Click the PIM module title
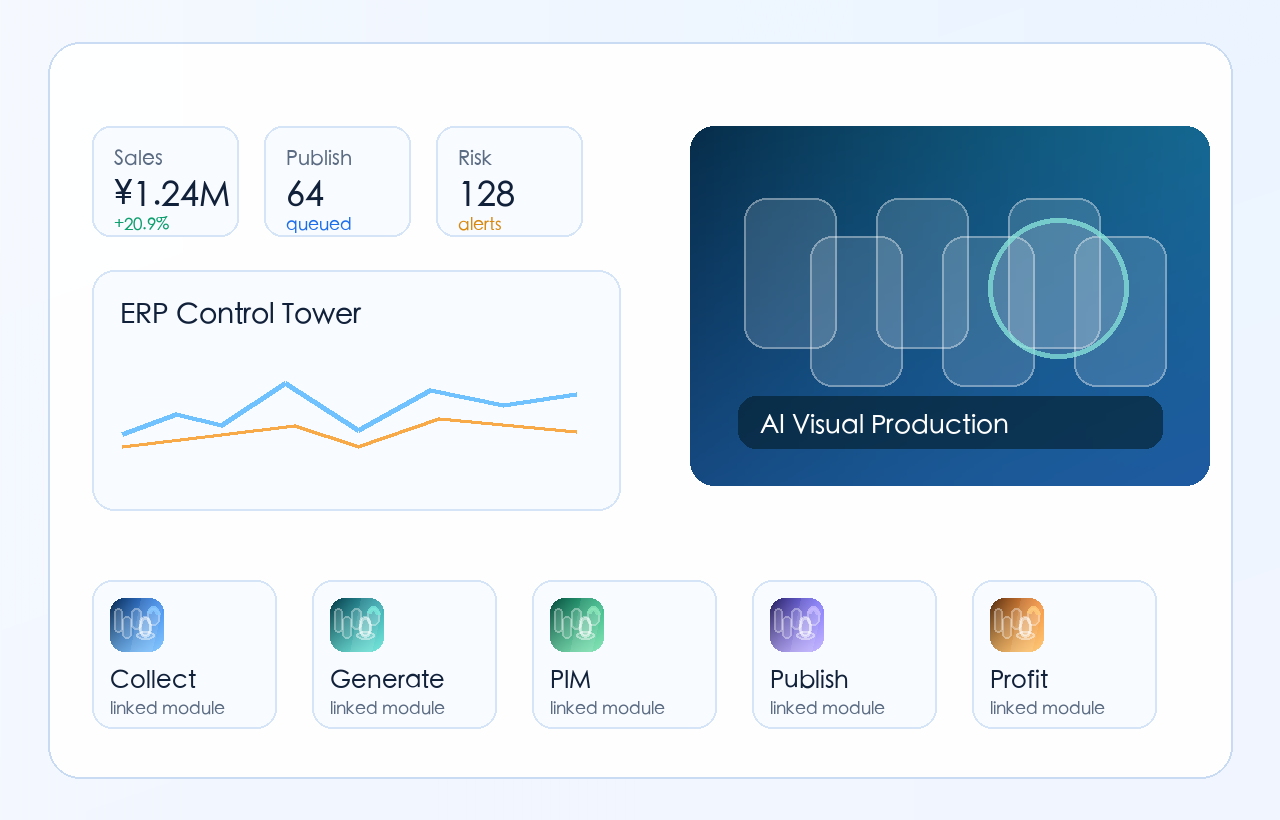 pos(570,679)
